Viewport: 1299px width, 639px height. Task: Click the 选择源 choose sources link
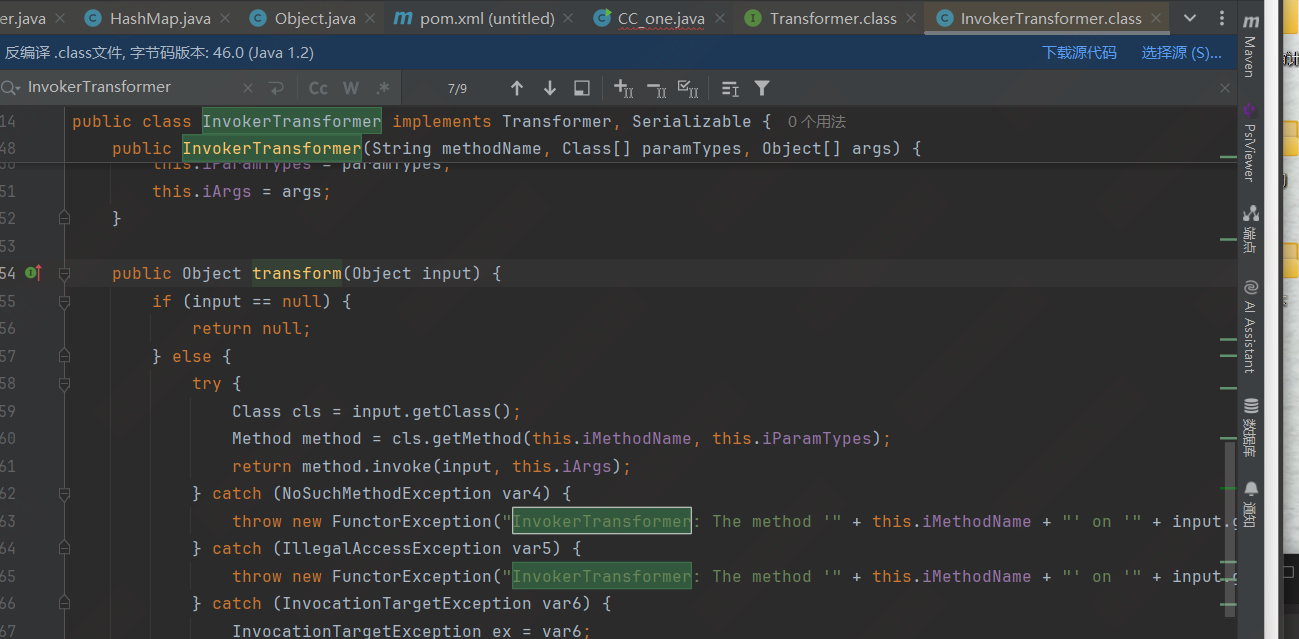[x=1181, y=52]
